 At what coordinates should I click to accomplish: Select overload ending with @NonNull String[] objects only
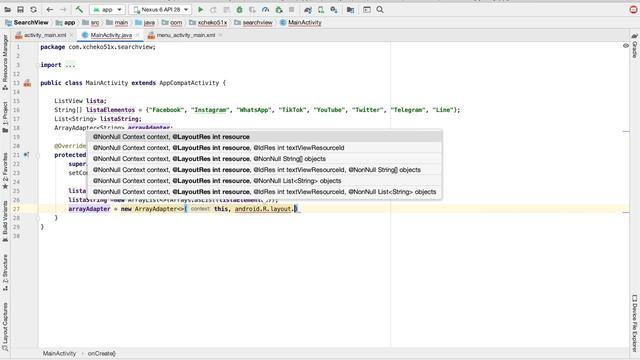click(265, 159)
